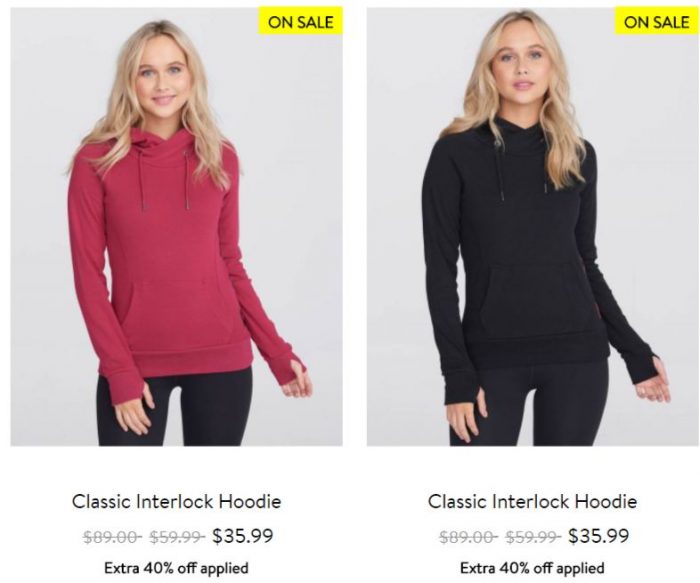The height and width of the screenshot is (583, 700).
Task: Click 'Extra 40% off applied' under red hoodie
Action: [x=176, y=568]
